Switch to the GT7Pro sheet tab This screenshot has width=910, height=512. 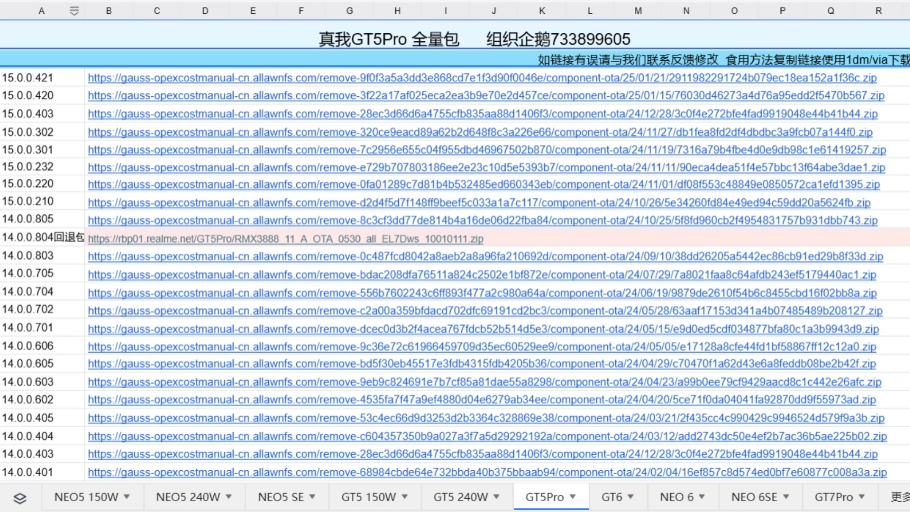[833, 497]
